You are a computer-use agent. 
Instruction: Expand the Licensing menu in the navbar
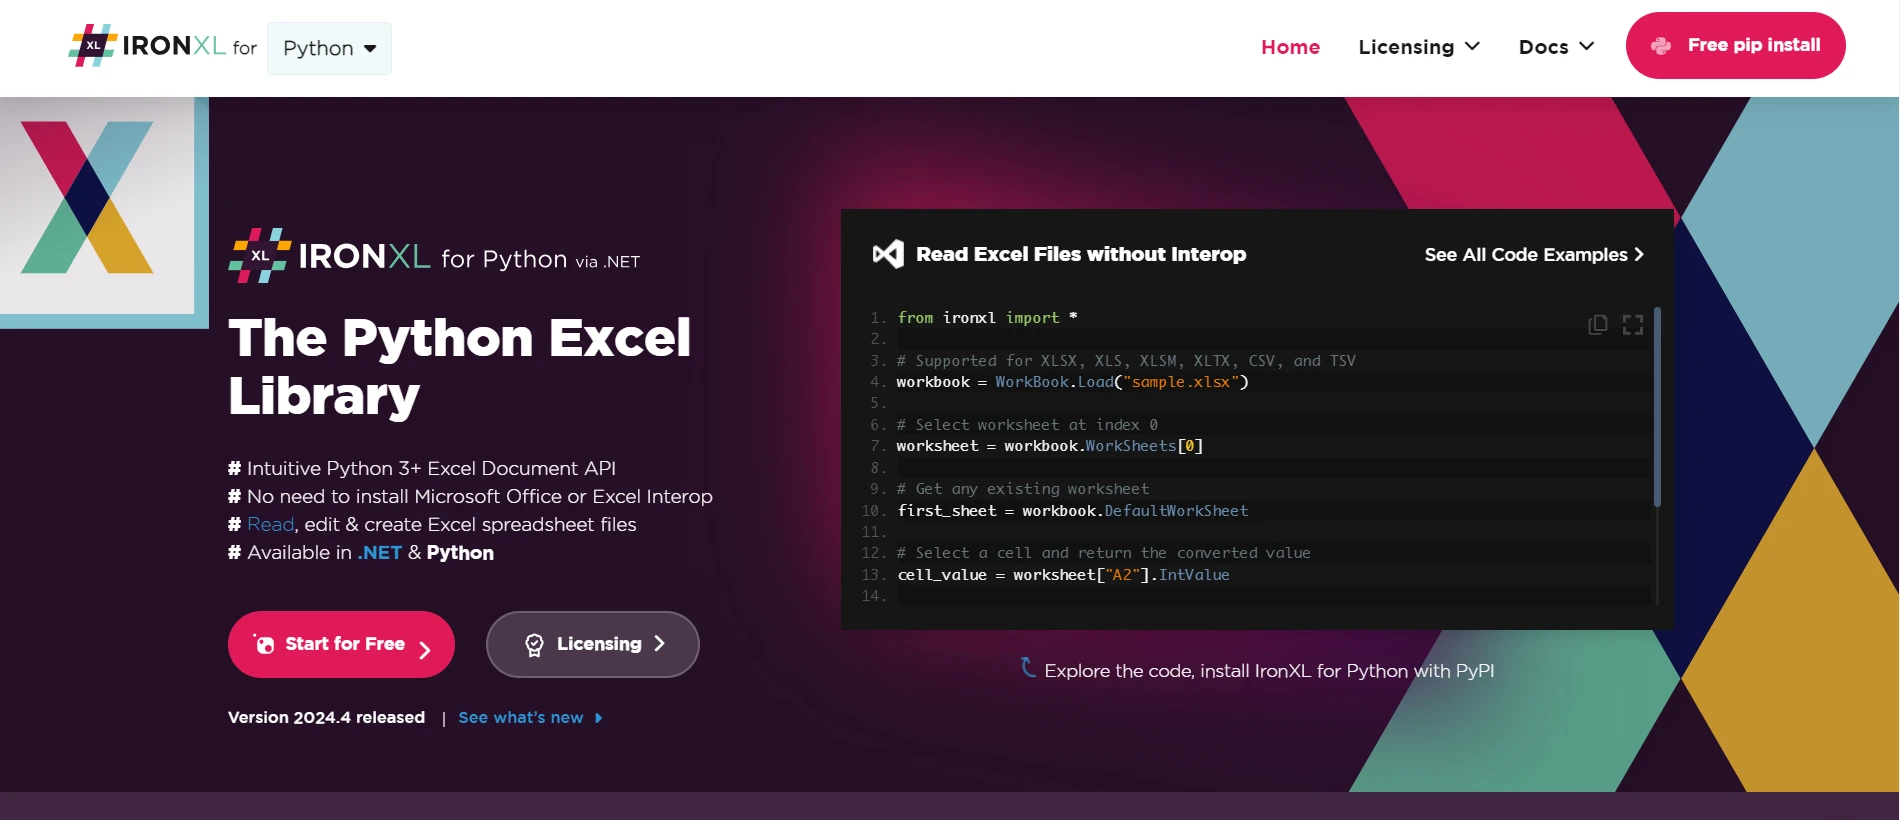(x=1418, y=47)
